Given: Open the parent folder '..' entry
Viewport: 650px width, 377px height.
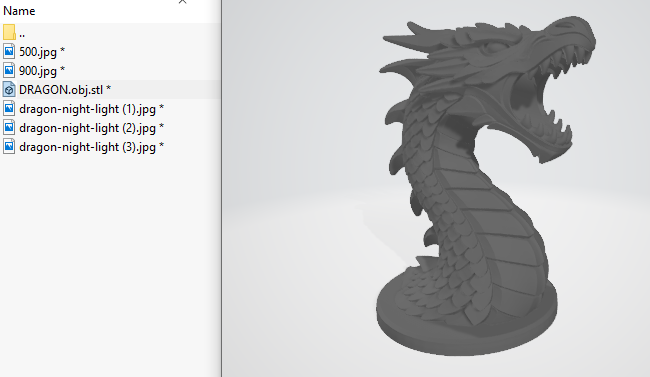Looking at the screenshot, I should 13,33.
